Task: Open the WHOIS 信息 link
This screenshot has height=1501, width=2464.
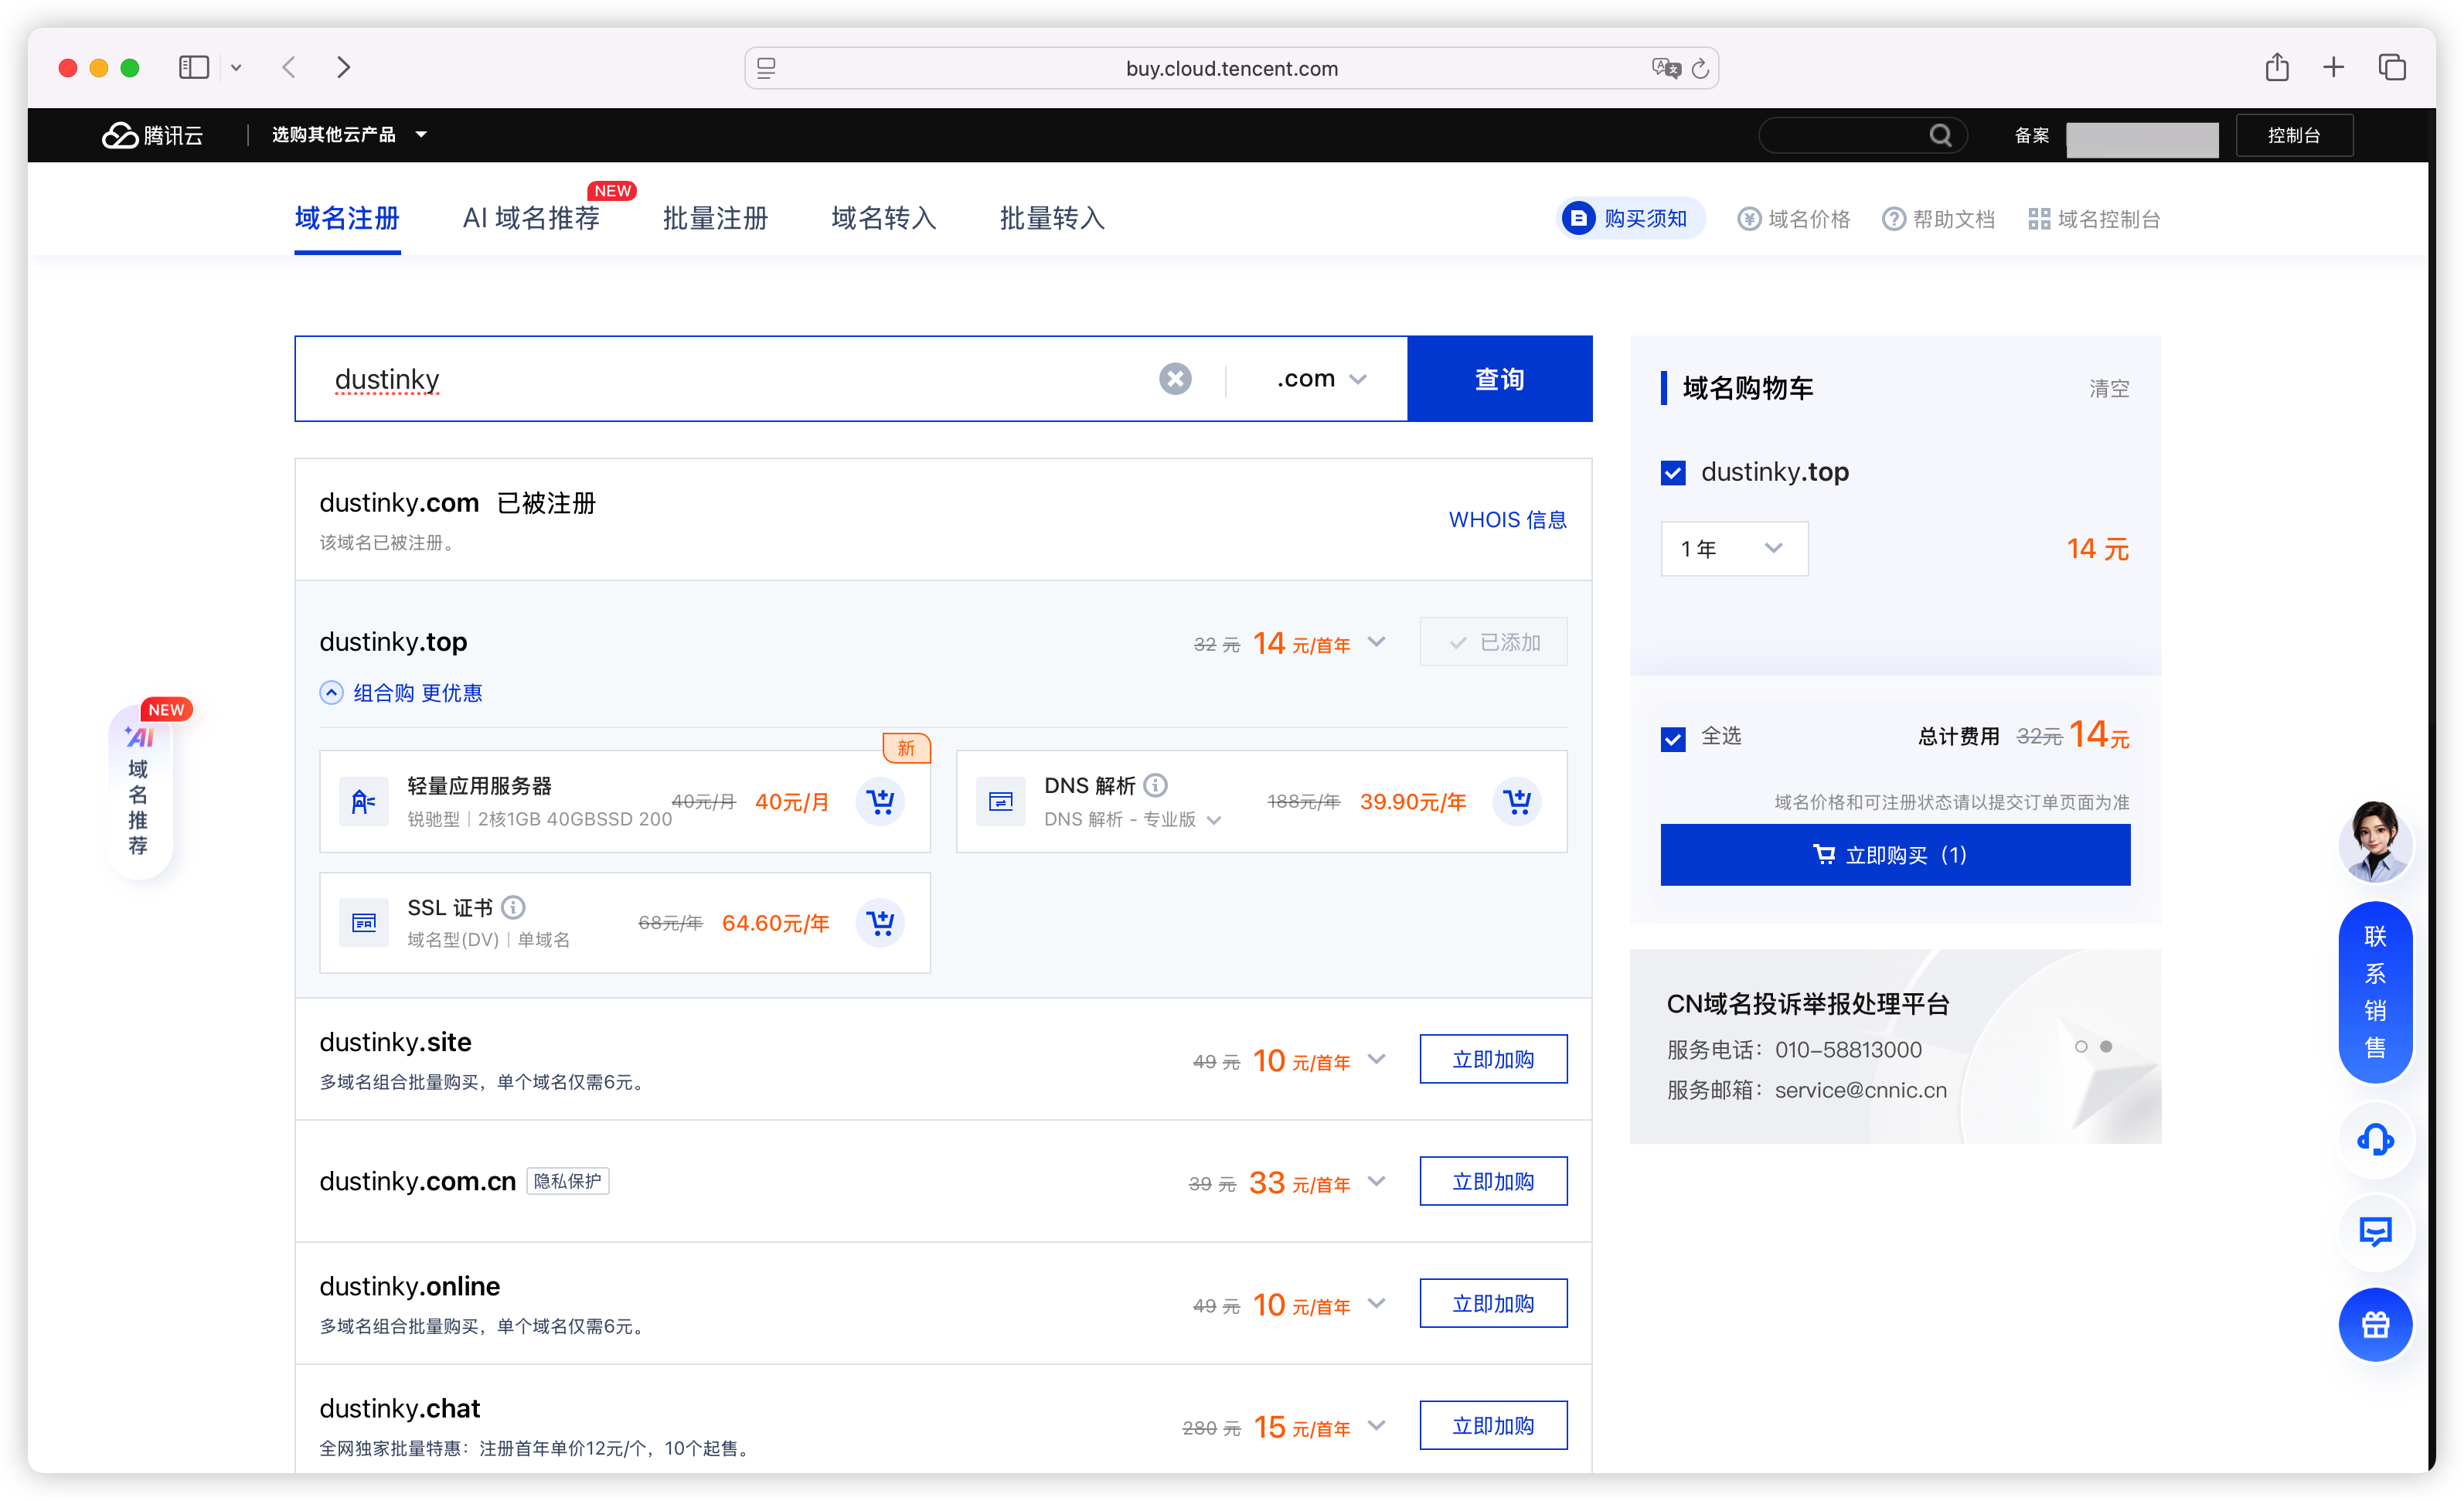Action: coord(1507,520)
